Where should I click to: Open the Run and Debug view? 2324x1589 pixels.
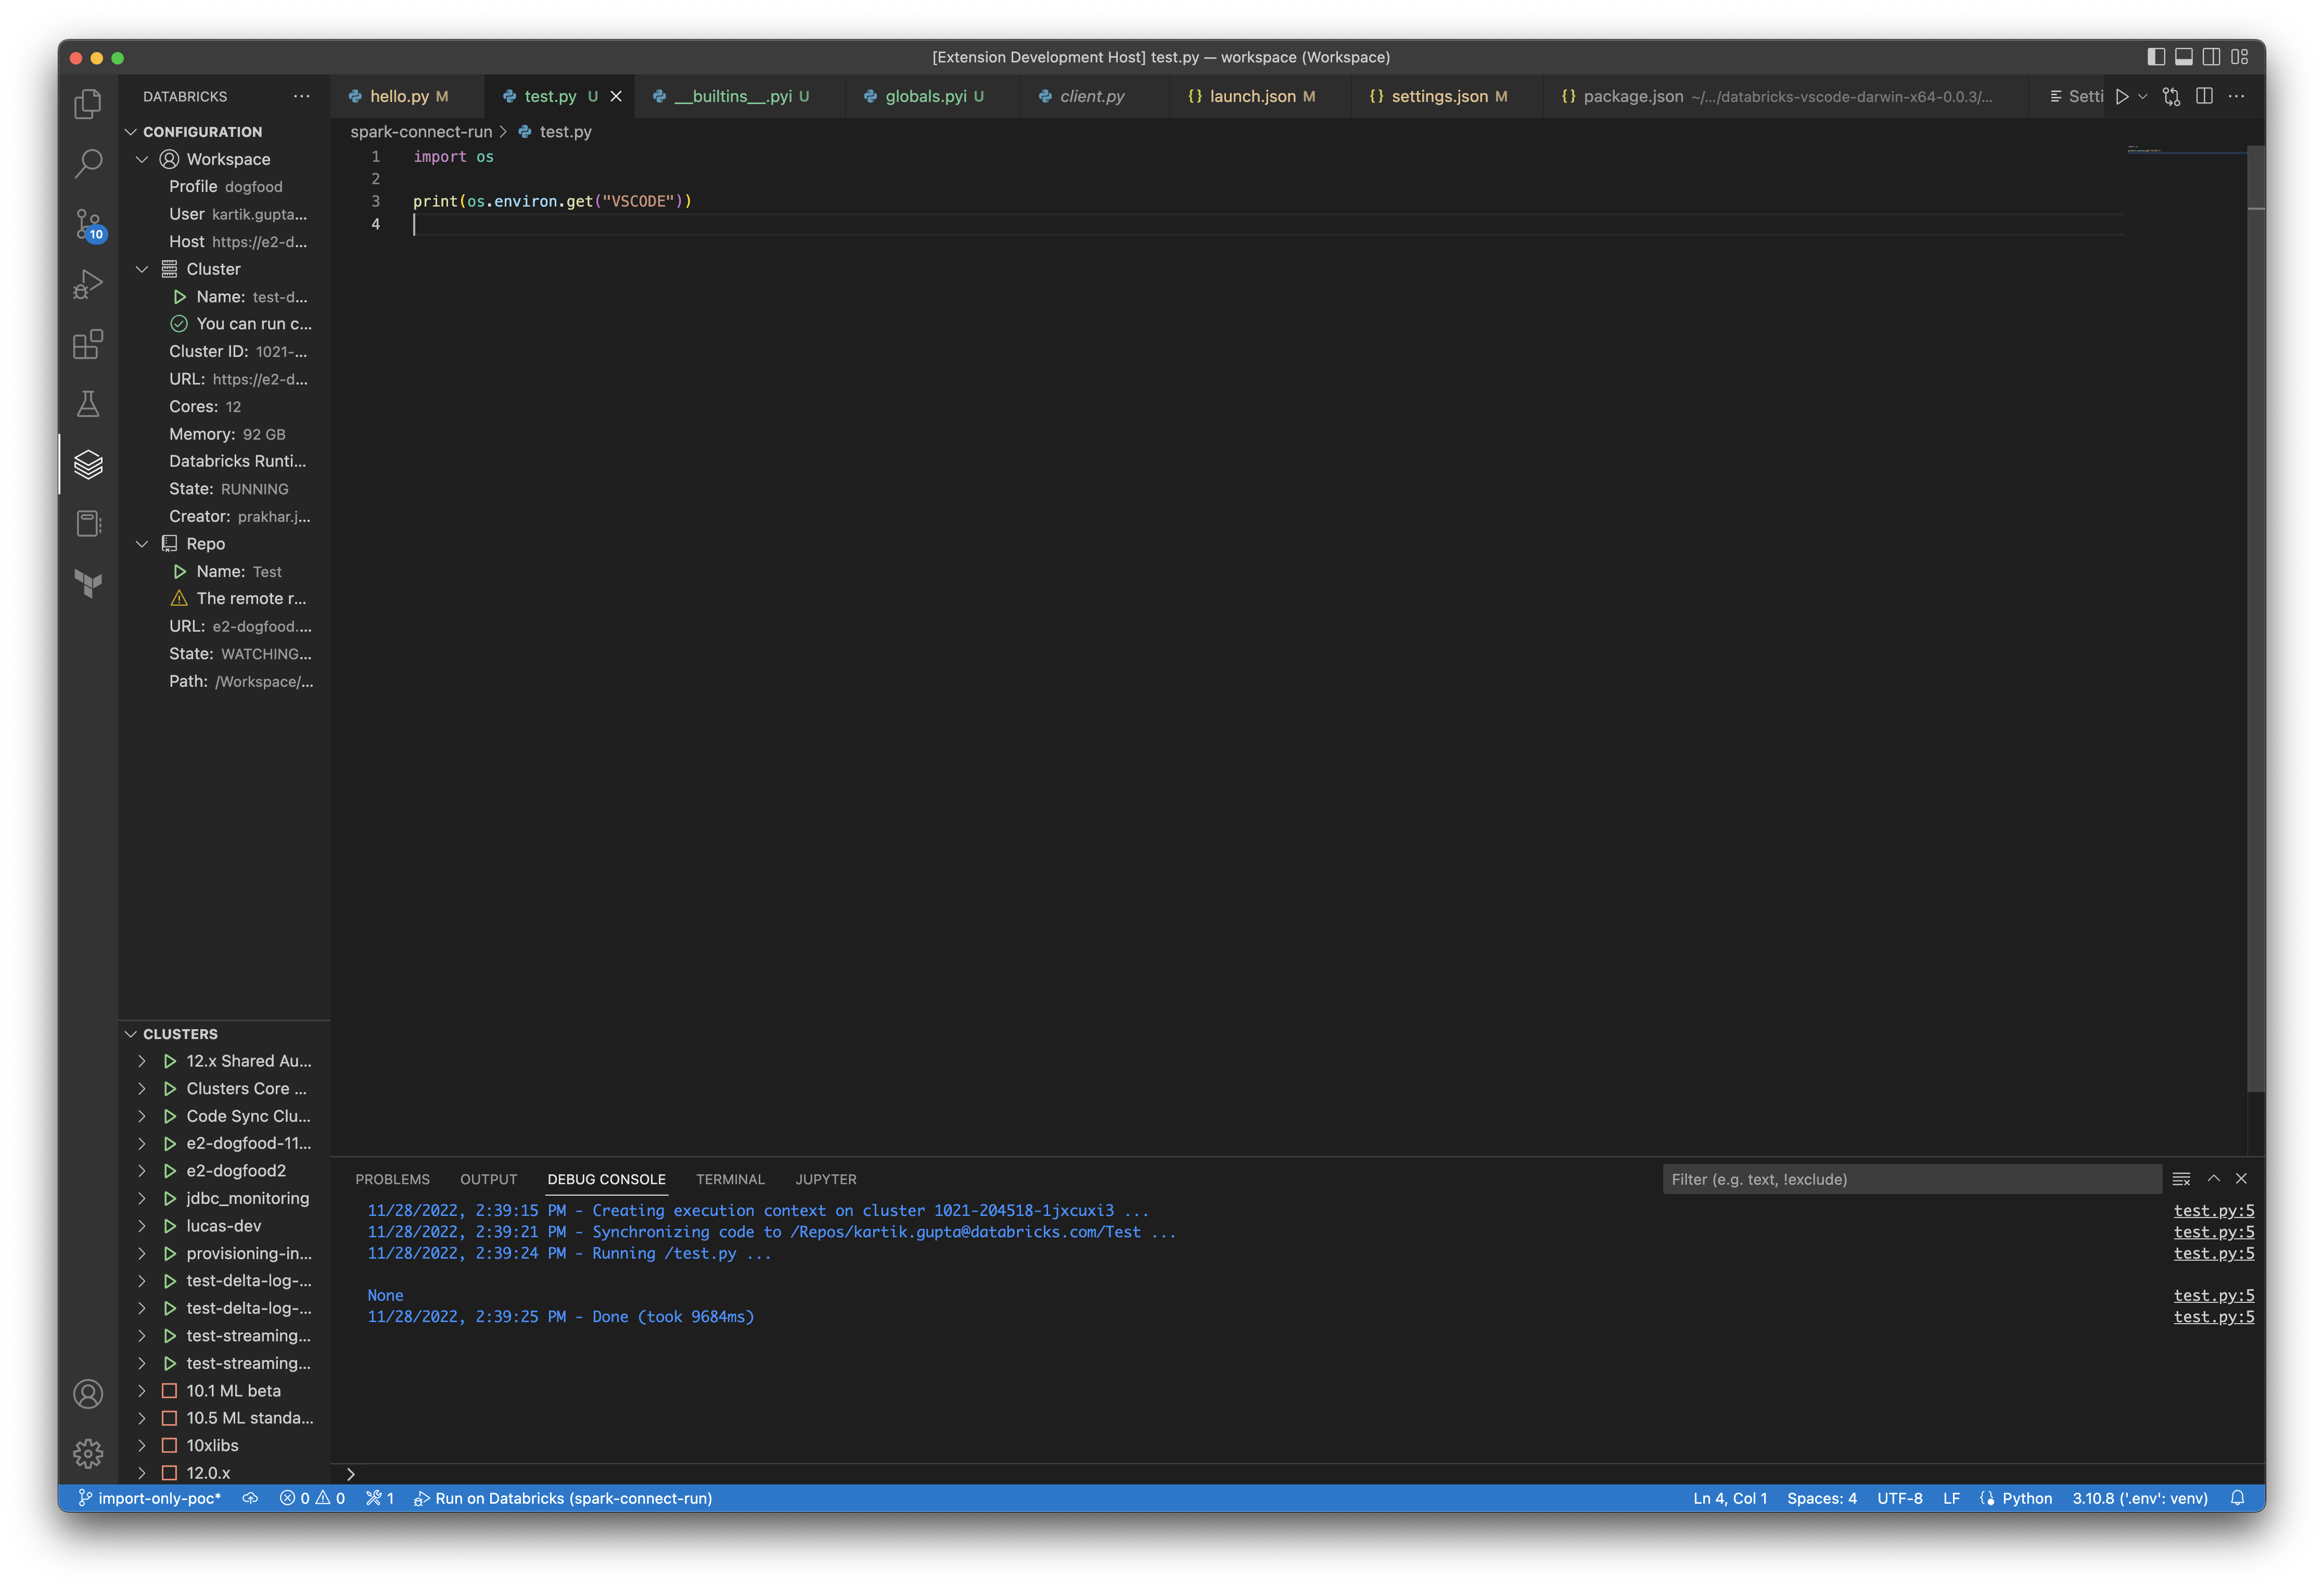[x=88, y=285]
